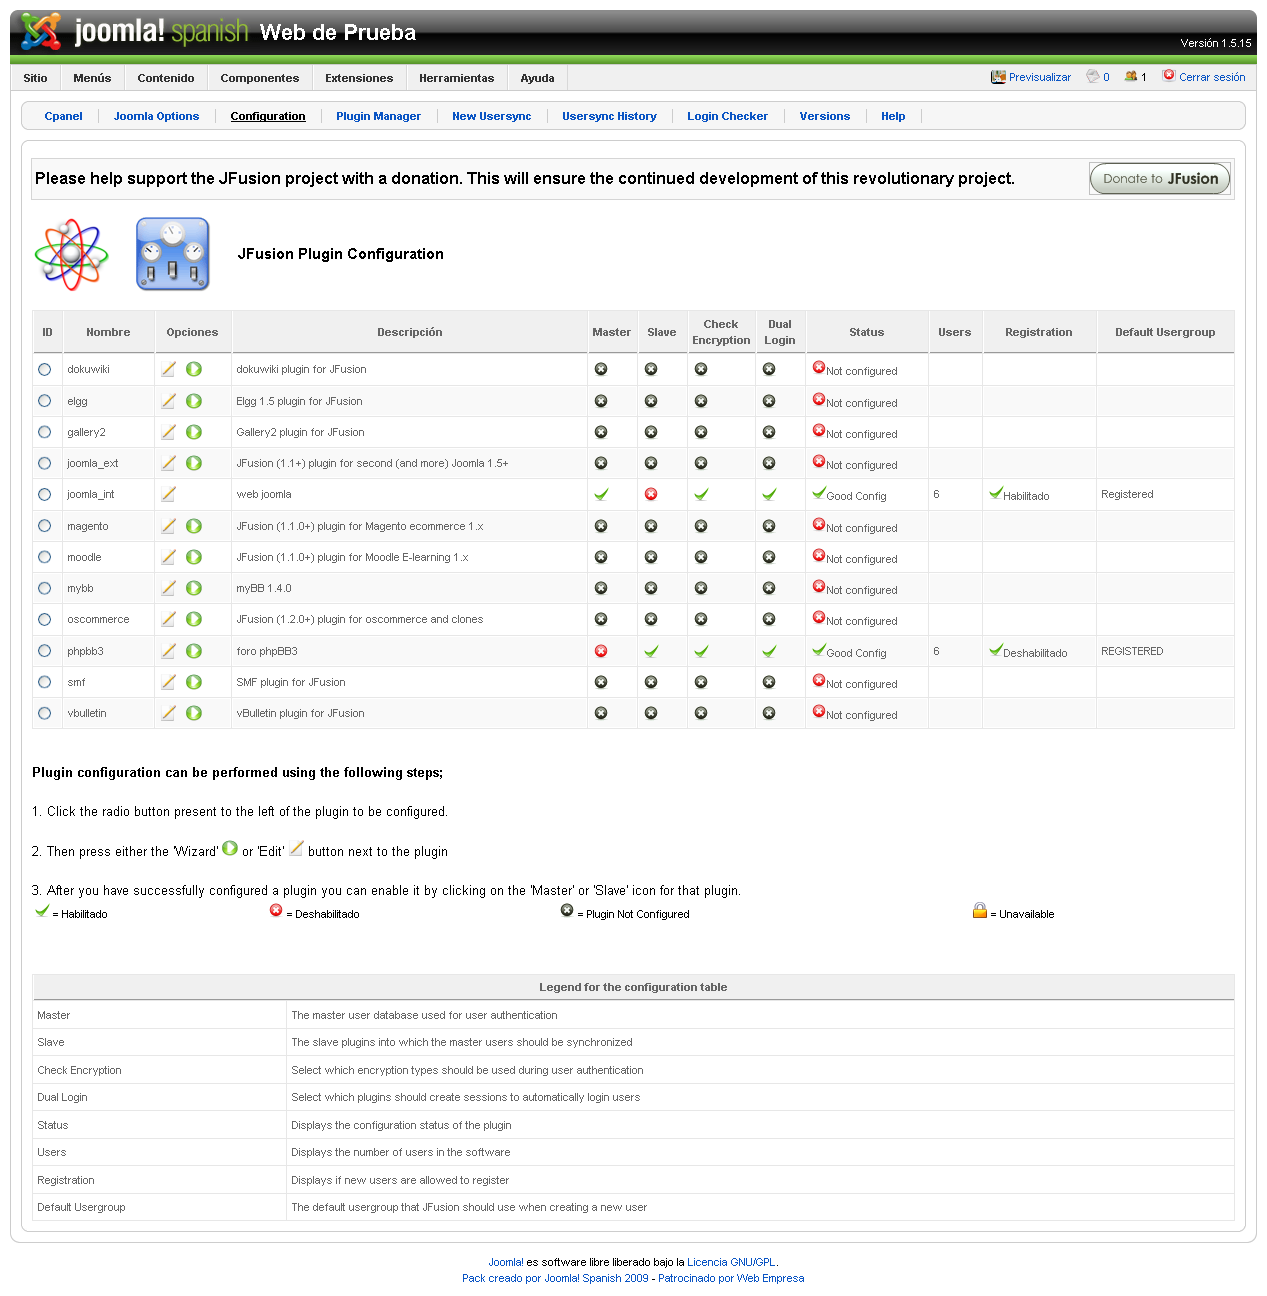1267x1296 pixels.
Task: View the Usersync History tab
Action: pos(609,116)
